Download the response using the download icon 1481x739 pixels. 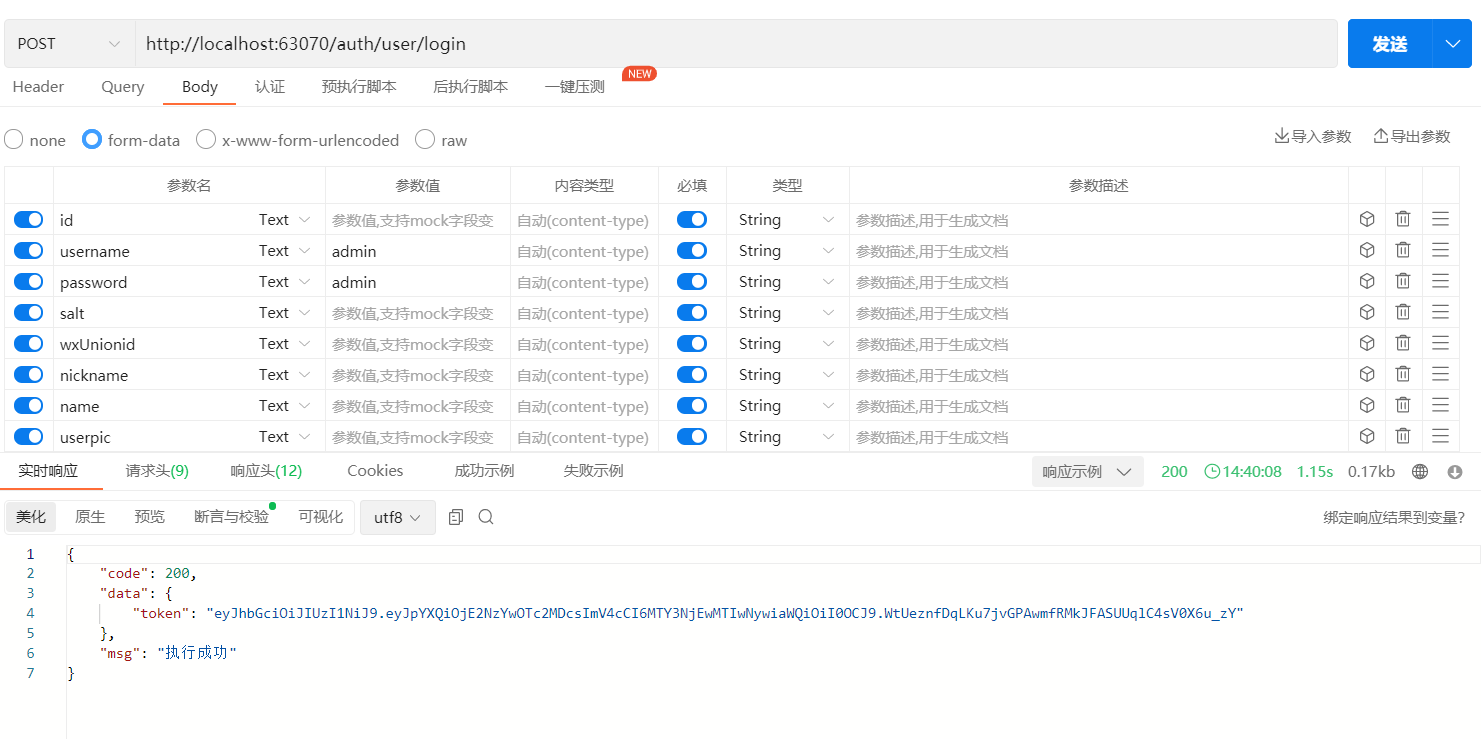pos(1455,472)
